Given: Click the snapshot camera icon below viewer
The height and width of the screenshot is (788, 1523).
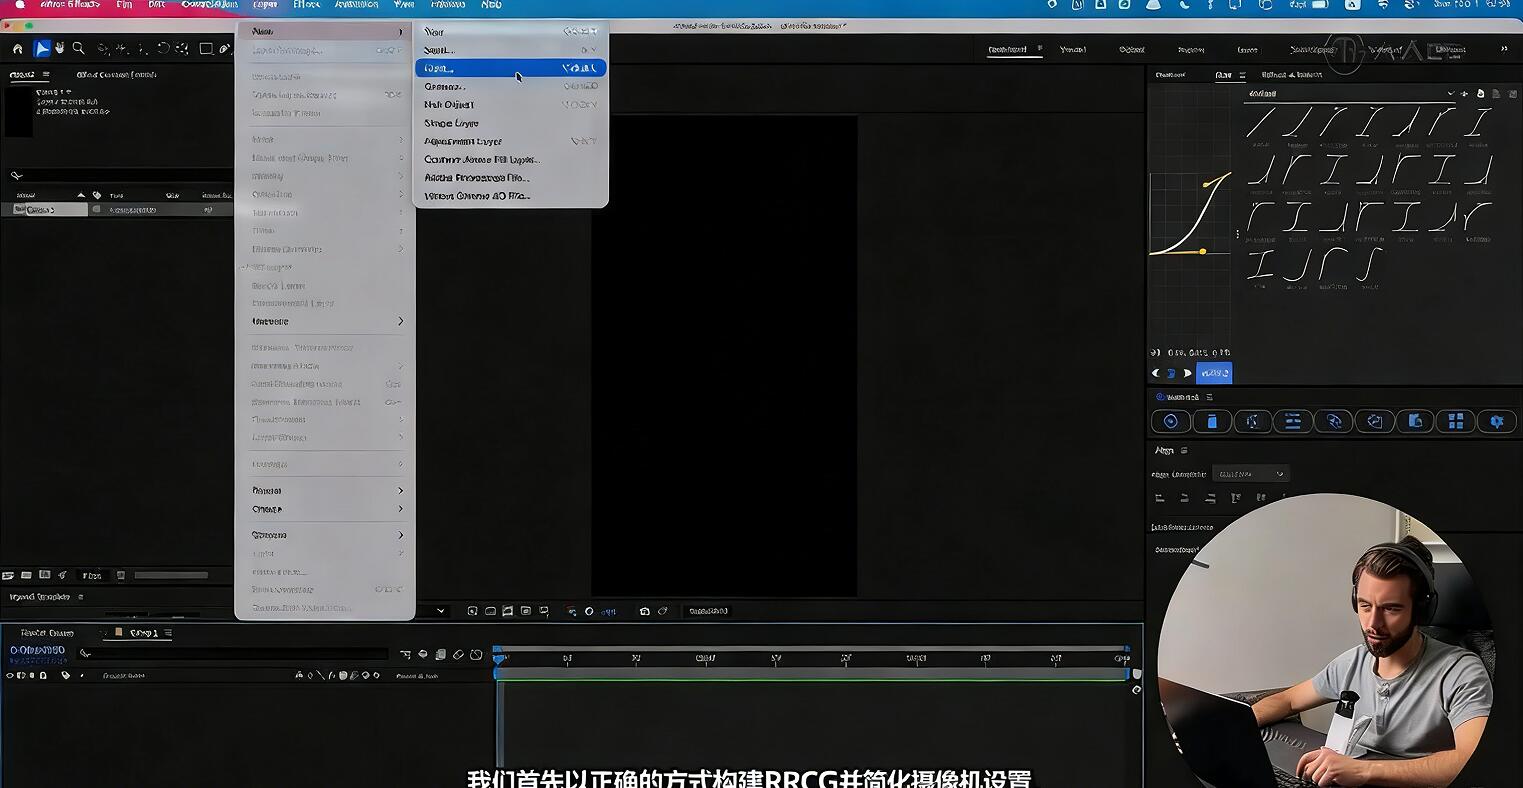Looking at the screenshot, I should (645, 611).
